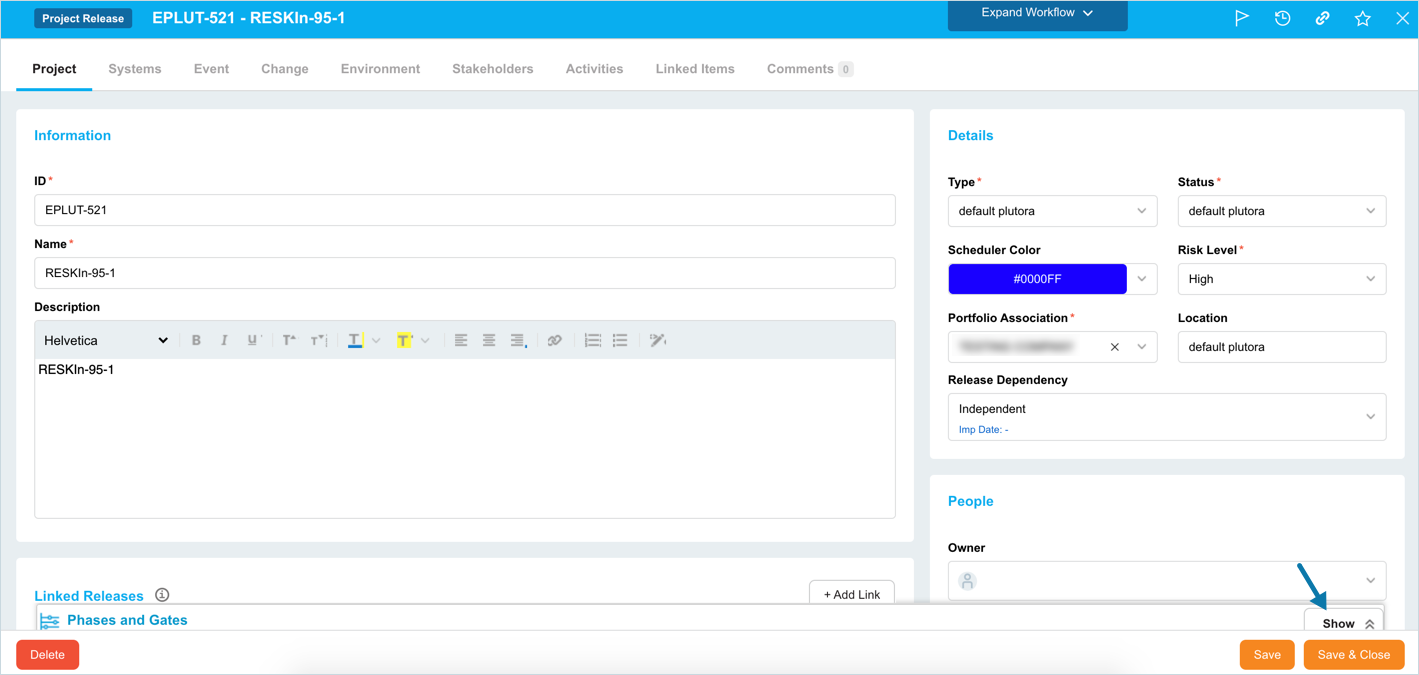1419x675 pixels.
Task: Toggle bold formatting in description
Action: (196, 341)
